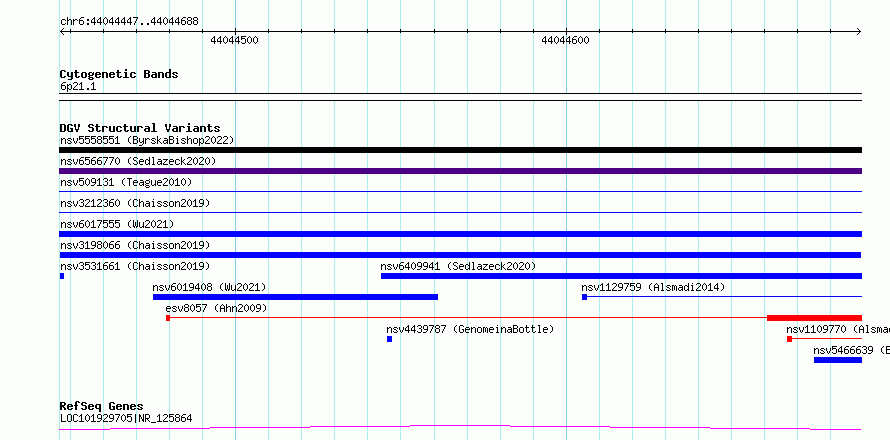This screenshot has height=440, width=890.
Task: Select the purple nsv6566770 variant bar
Action: pos(460,171)
